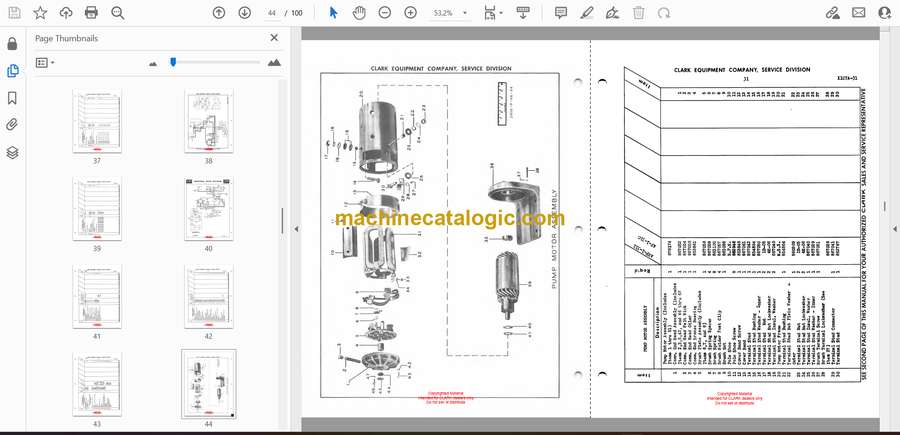
Task: Choose the selection arrow tool
Action: click(333, 13)
